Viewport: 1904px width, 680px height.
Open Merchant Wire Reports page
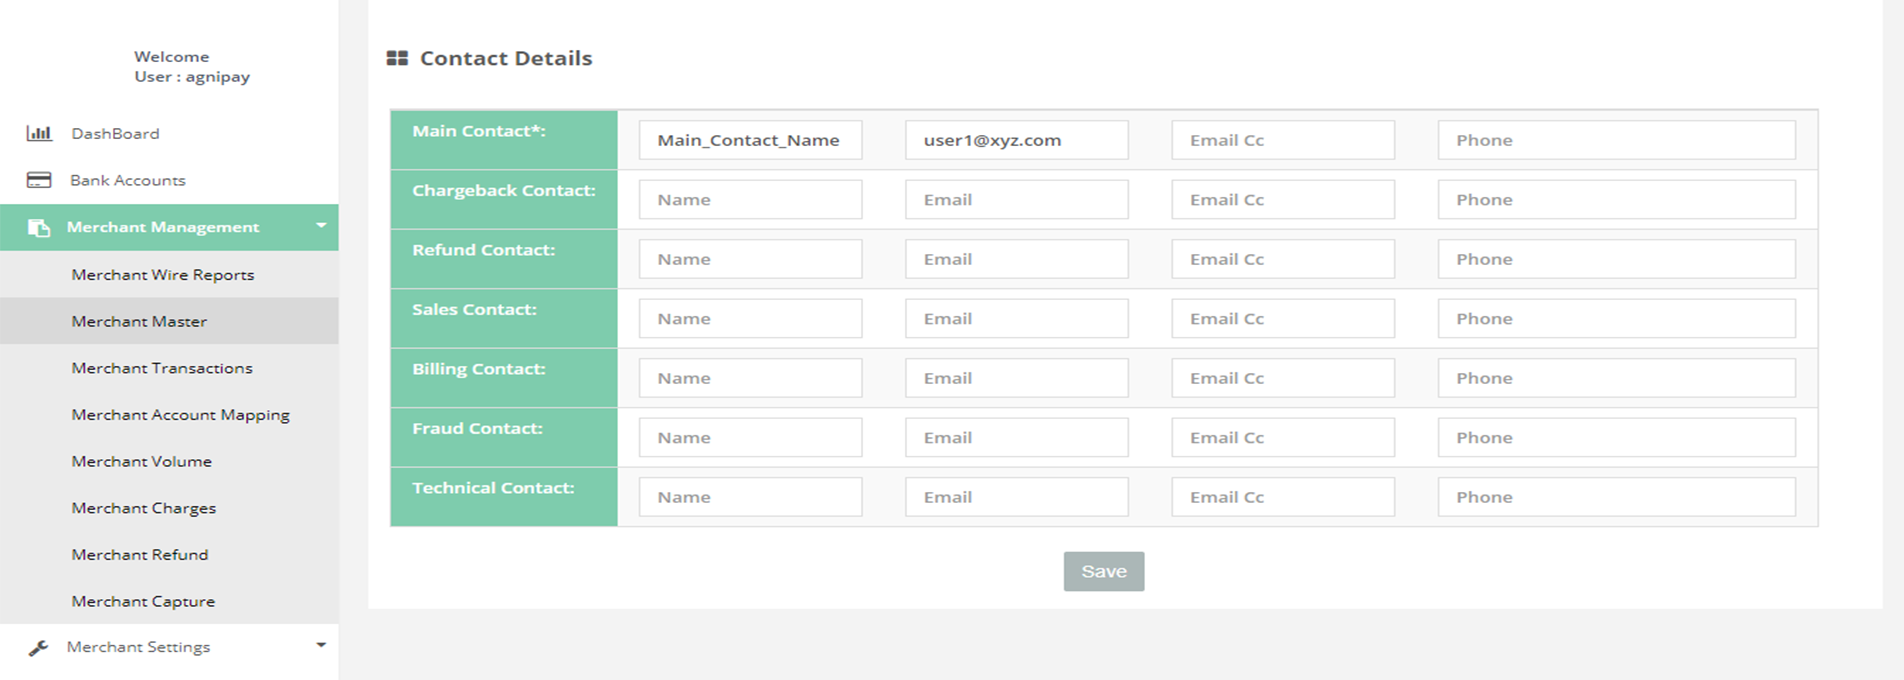click(162, 275)
